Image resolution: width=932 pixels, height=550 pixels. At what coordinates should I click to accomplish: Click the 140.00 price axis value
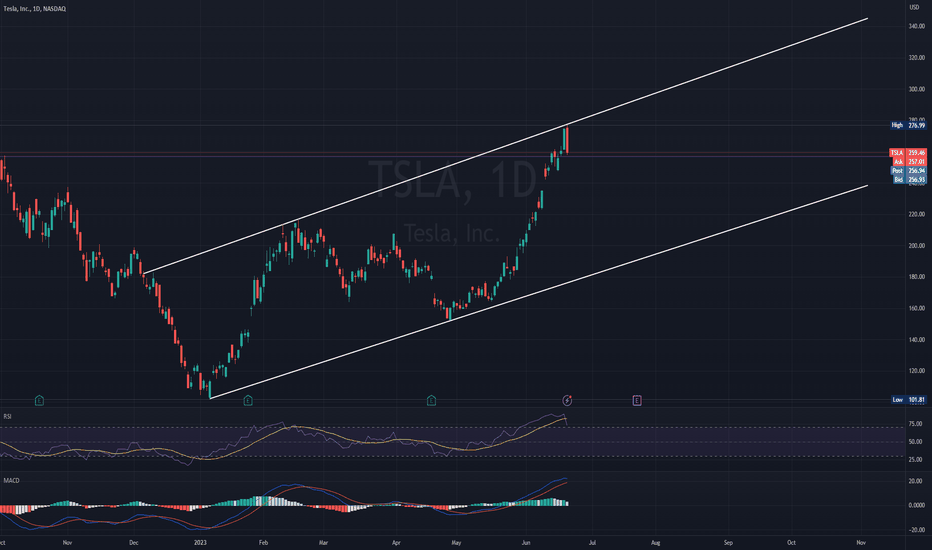pyautogui.click(x=917, y=340)
